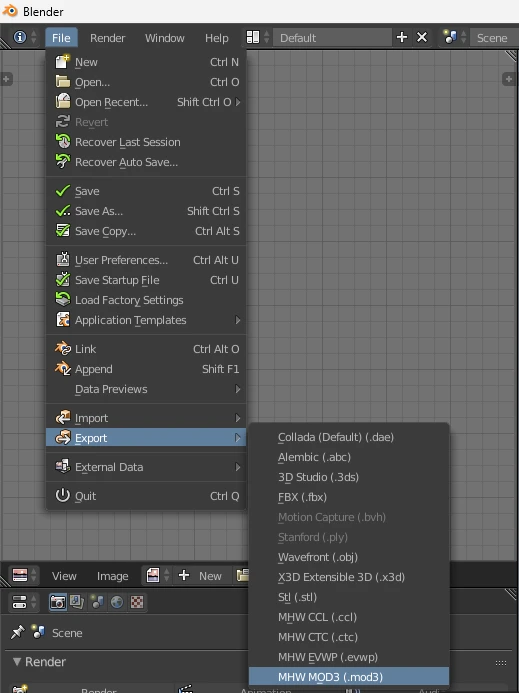Screen dimensions: 519x693
Task: Click the Load Factory Settings icon
Action: click(x=62, y=300)
